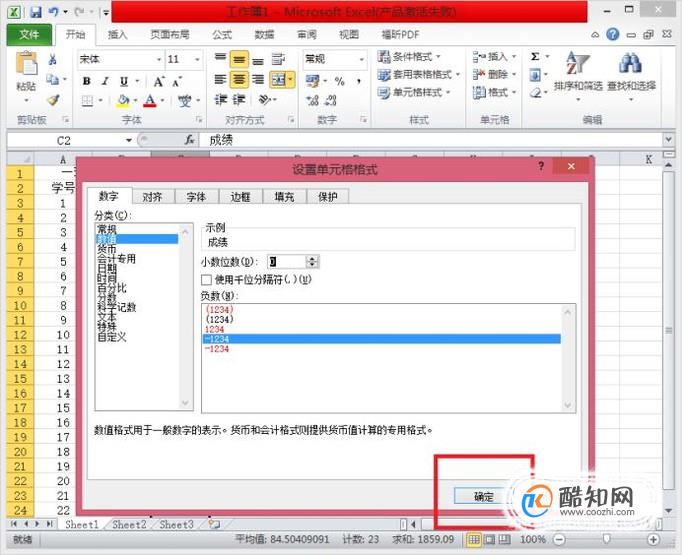682x555 pixels.
Task: Open the Formulas ribbon tab
Action: pyautogui.click(x=222, y=35)
